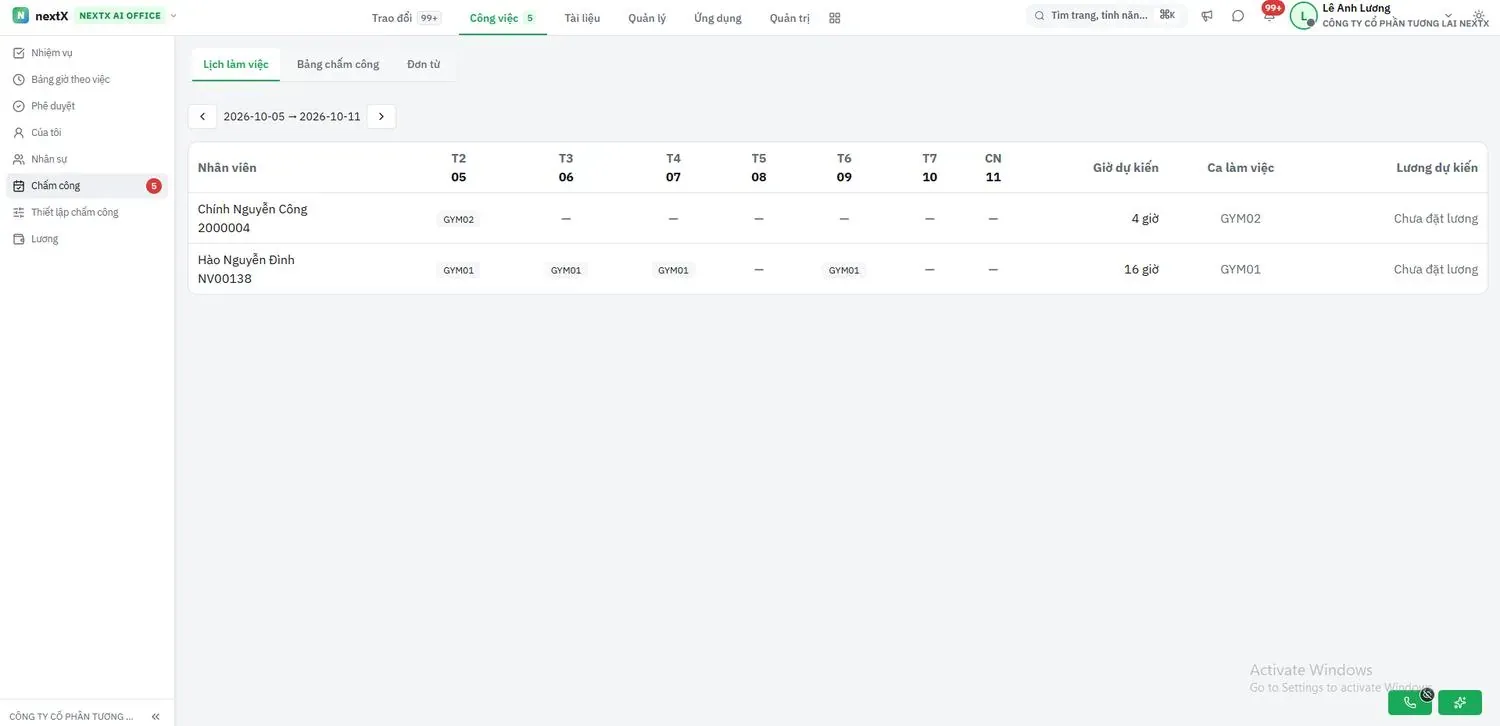1500x726 pixels.
Task: Switch to the Lịch làm việc tab
Action: click(236, 64)
